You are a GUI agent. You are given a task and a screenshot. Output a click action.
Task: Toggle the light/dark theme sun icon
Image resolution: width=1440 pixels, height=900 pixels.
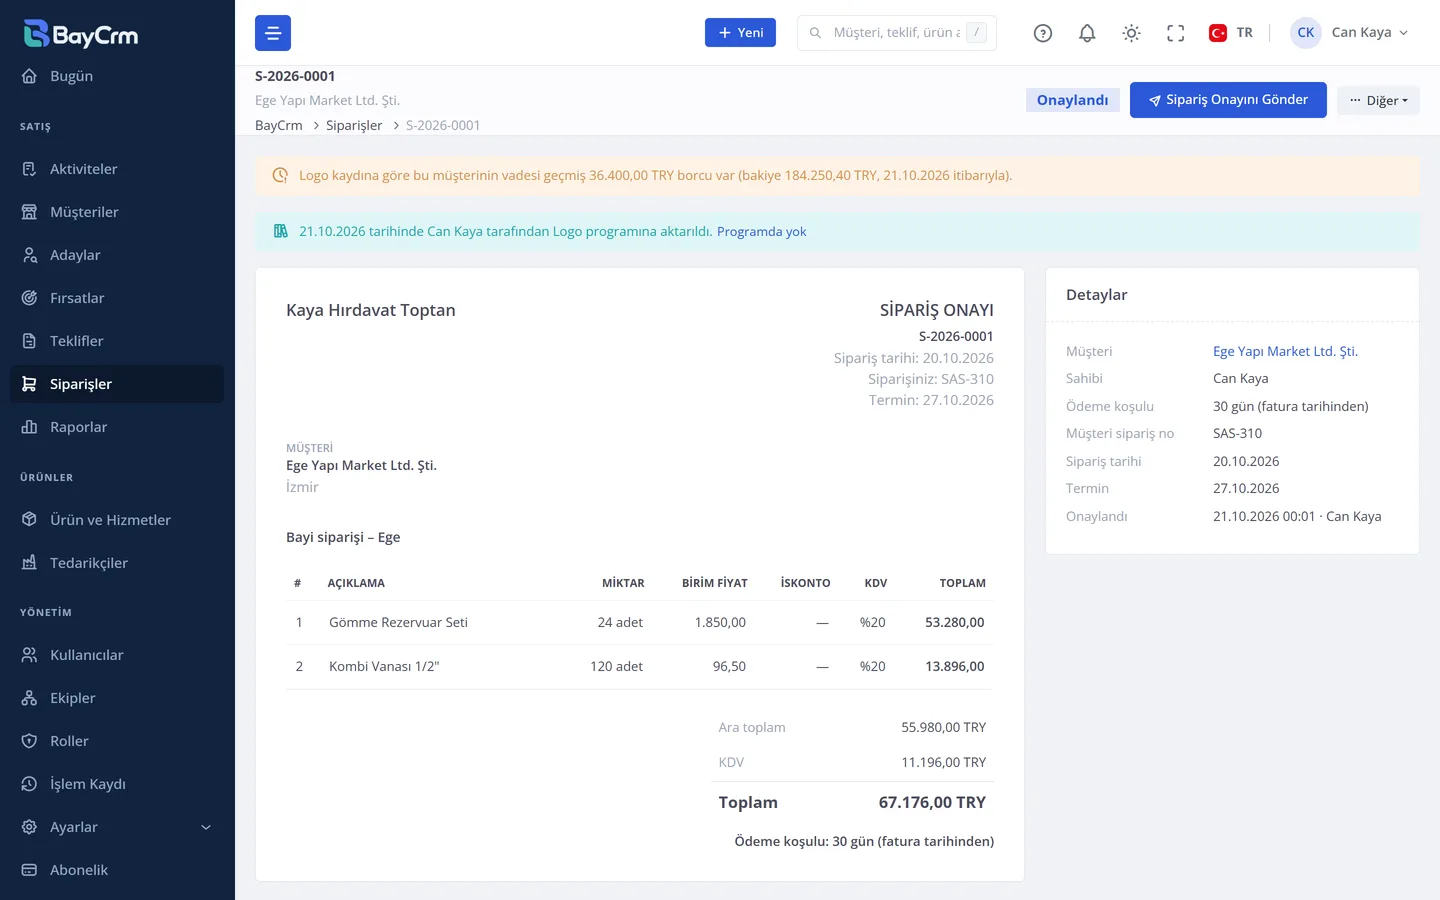coord(1131,33)
